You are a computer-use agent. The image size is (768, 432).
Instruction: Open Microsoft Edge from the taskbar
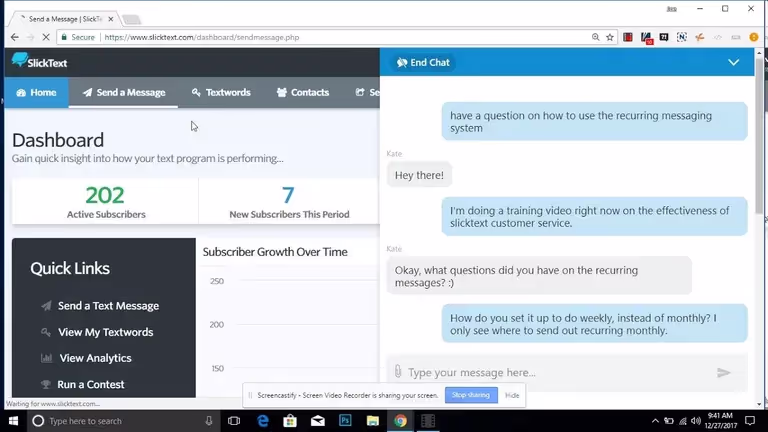click(x=263, y=421)
